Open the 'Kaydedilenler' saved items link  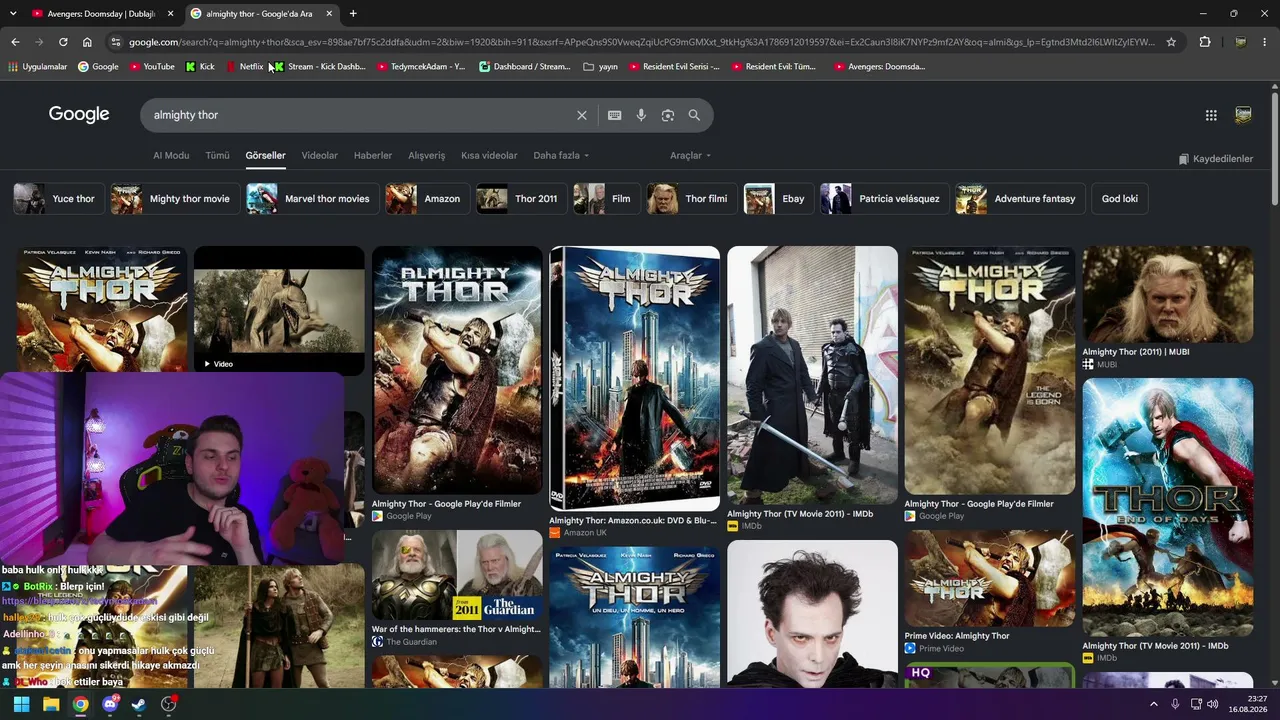coord(1215,159)
